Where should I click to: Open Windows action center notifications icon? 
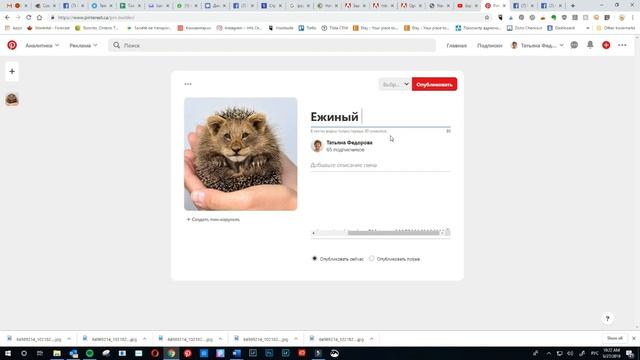630,353
